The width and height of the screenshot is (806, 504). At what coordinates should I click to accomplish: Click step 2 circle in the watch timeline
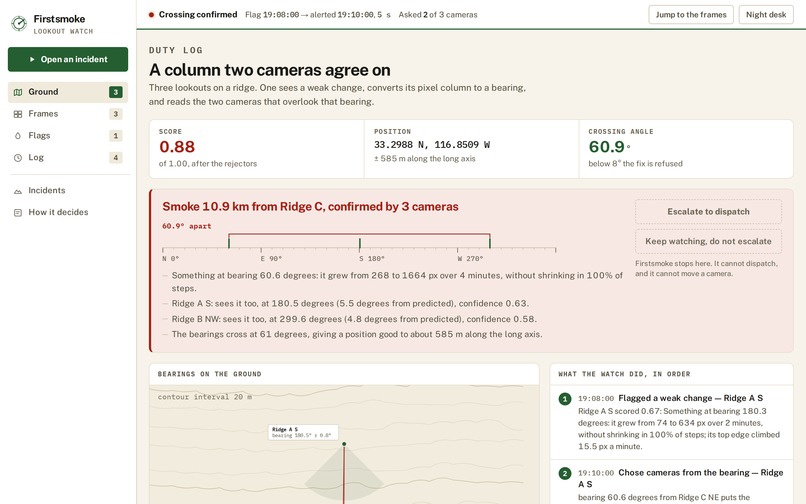pos(565,473)
